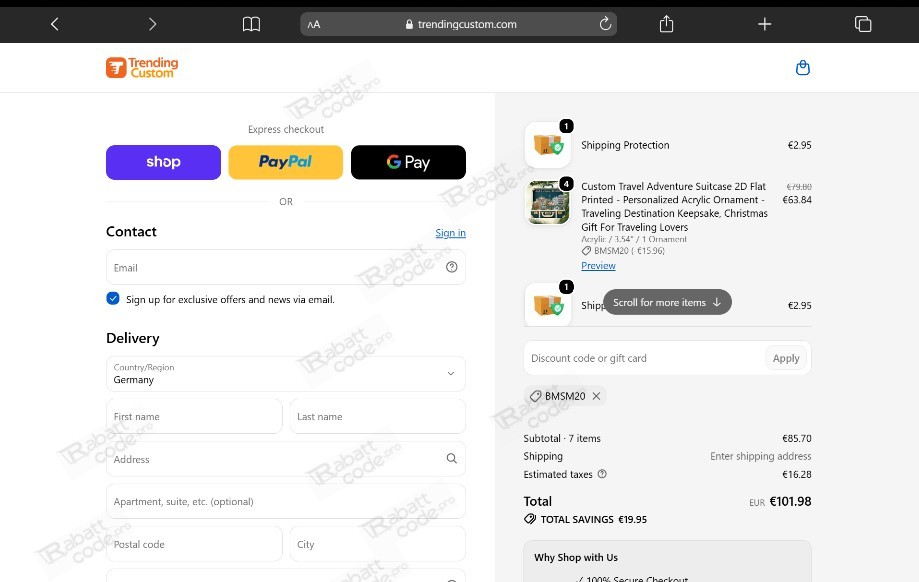Open the Preview link for the ornament
Screen dimensions: 919x582
tap(598, 266)
